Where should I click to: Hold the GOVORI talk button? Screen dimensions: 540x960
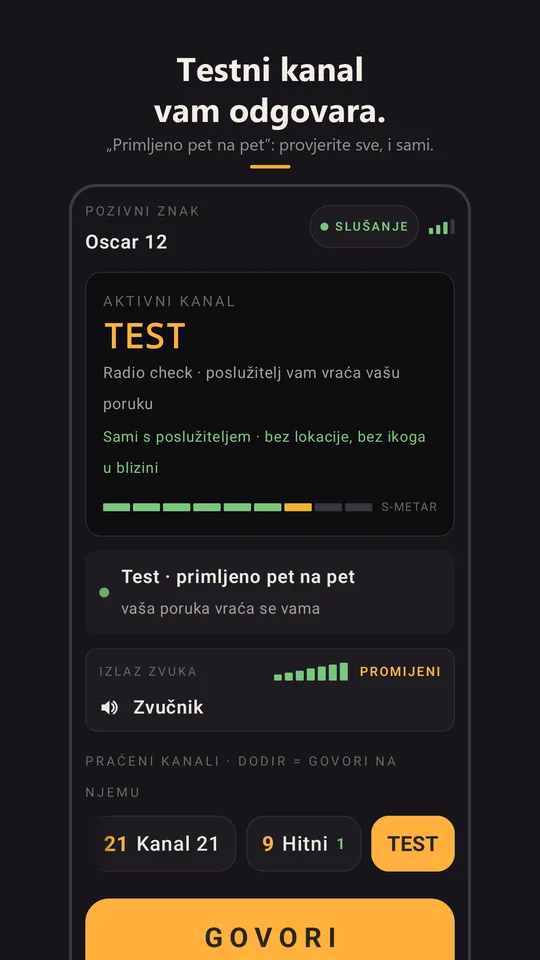[x=270, y=929]
